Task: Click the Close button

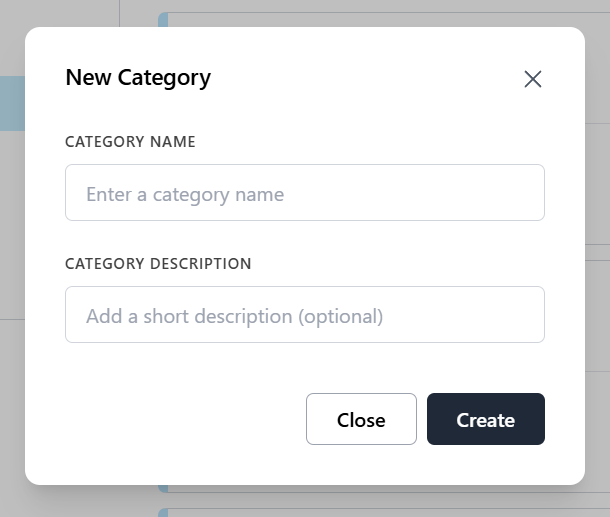Action: tap(361, 419)
